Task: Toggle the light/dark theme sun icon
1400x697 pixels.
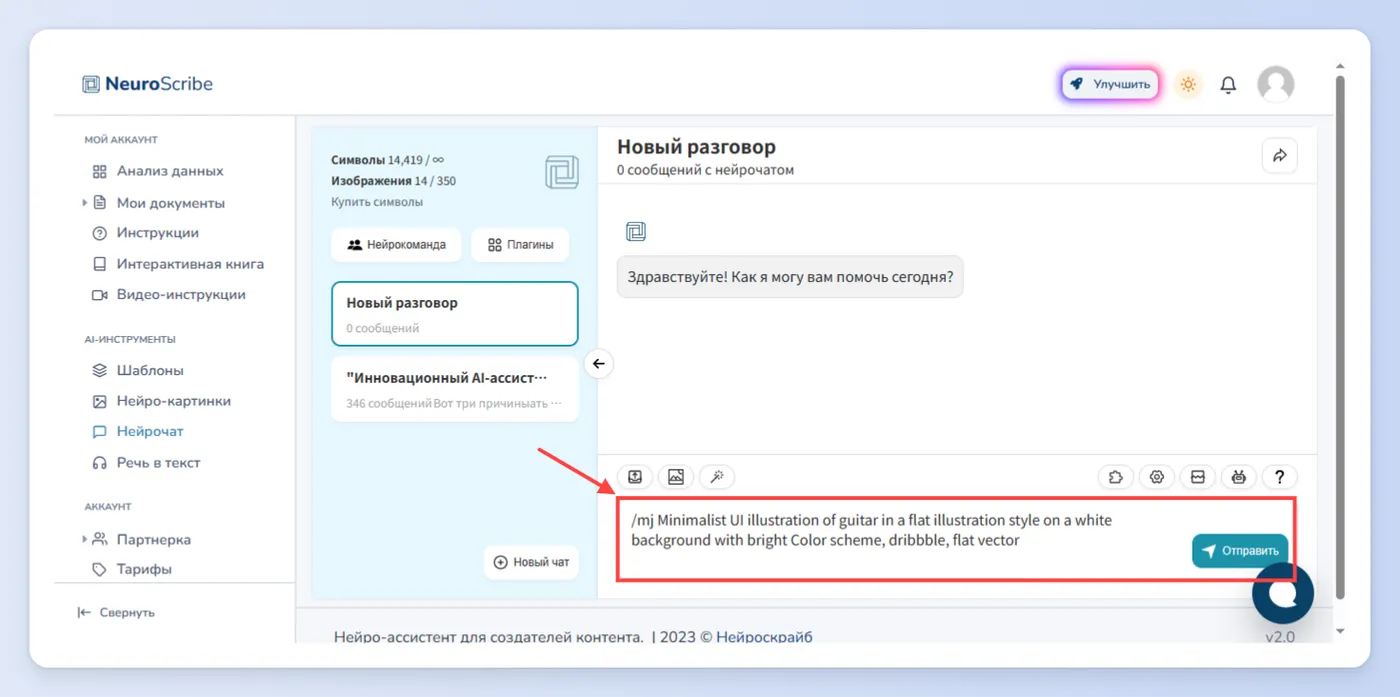Action: (x=1188, y=84)
